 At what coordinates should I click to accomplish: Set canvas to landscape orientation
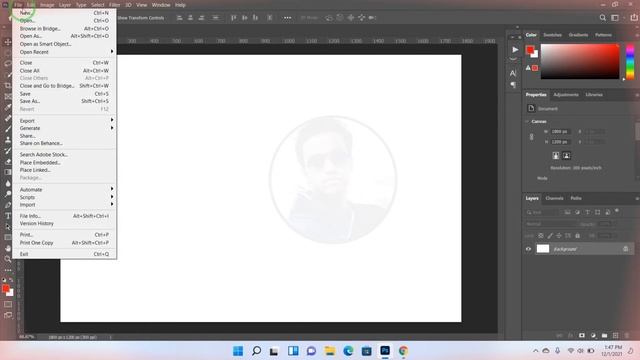point(567,156)
